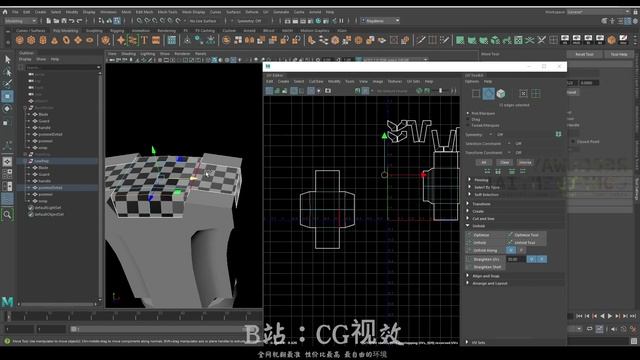Open the Shading menu in the viewport panel
This screenshot has height=360, width=640.
coord(128,53)
